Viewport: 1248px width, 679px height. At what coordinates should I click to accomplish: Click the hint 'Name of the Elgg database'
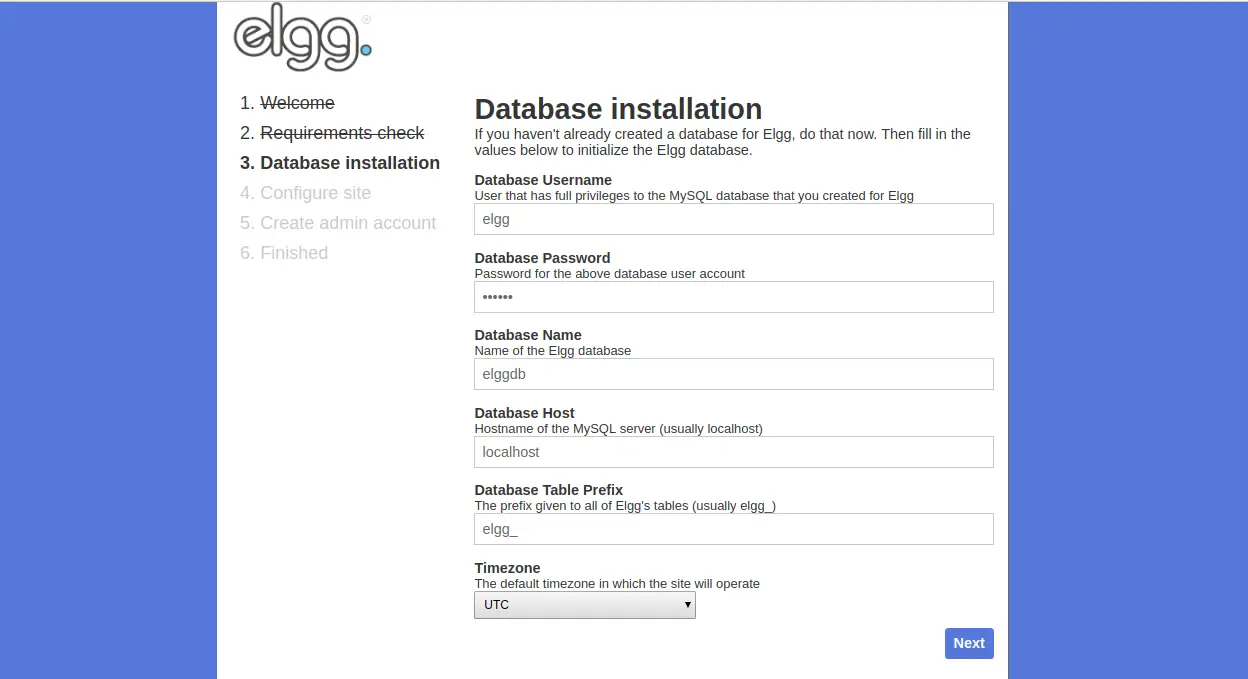(553, 351)
